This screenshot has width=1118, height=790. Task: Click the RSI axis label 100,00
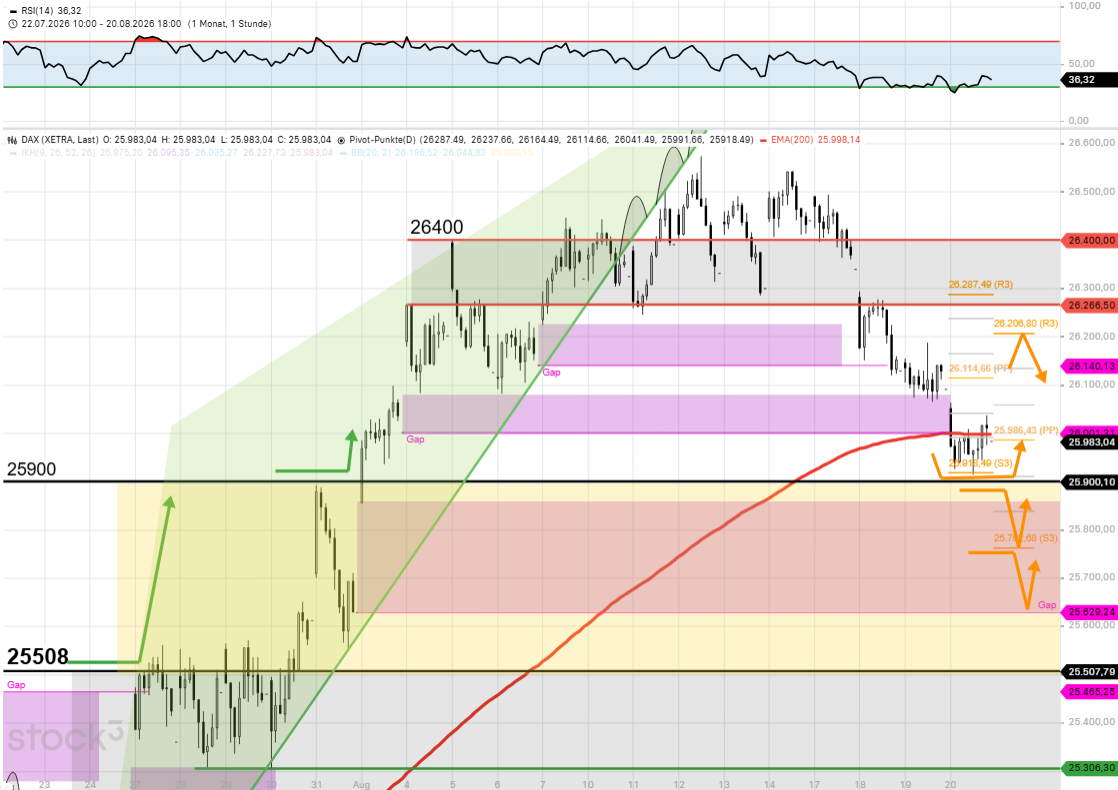tap(1084, 6)
